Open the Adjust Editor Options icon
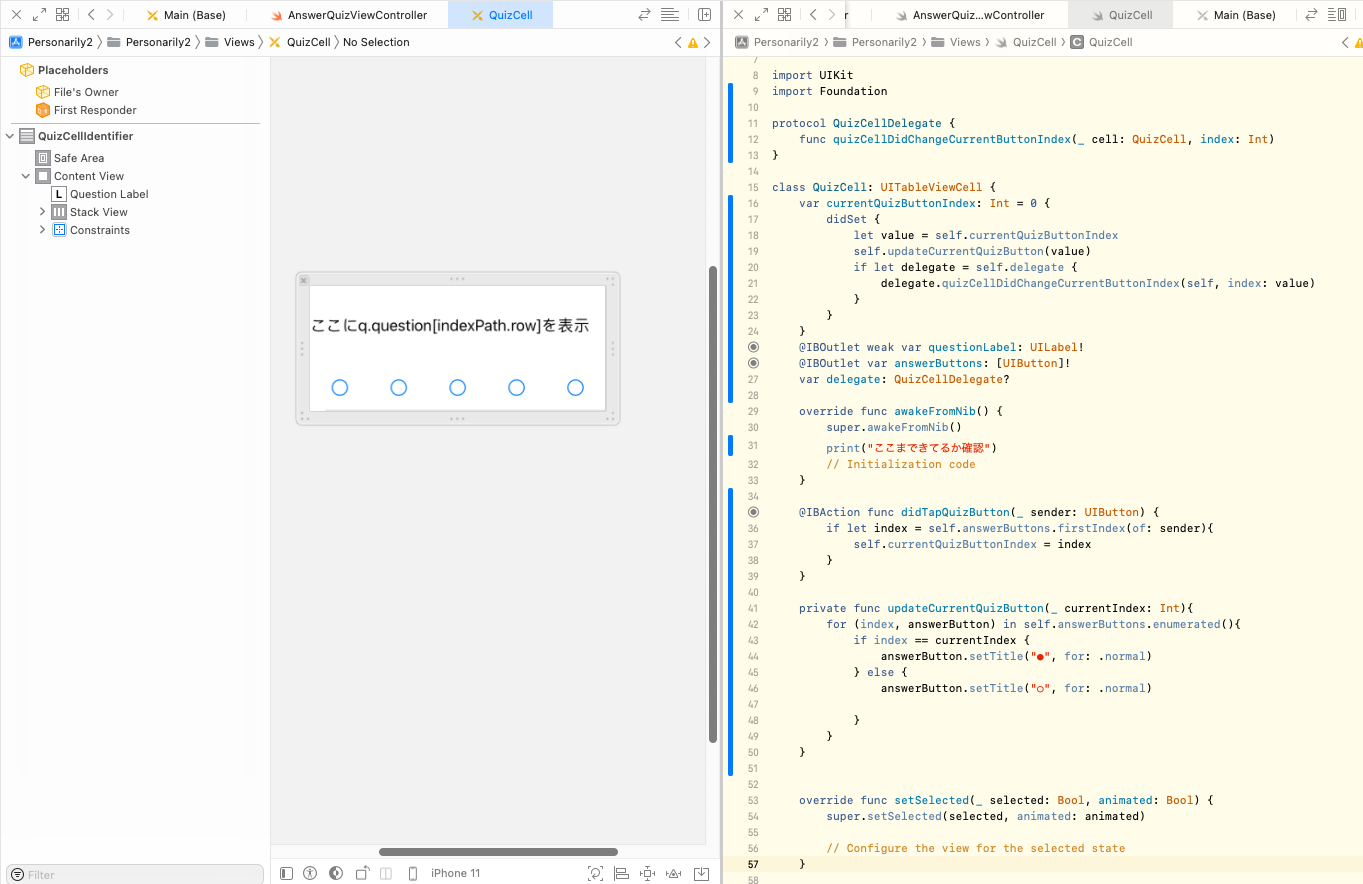1363x884 pixels. [x=670, y=15]
